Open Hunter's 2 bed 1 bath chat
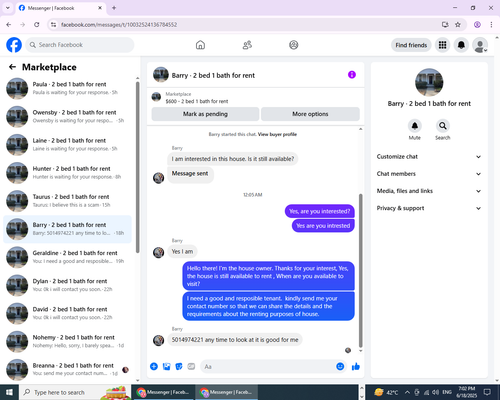Screen dimensions: 500x400 click(67, 173)
